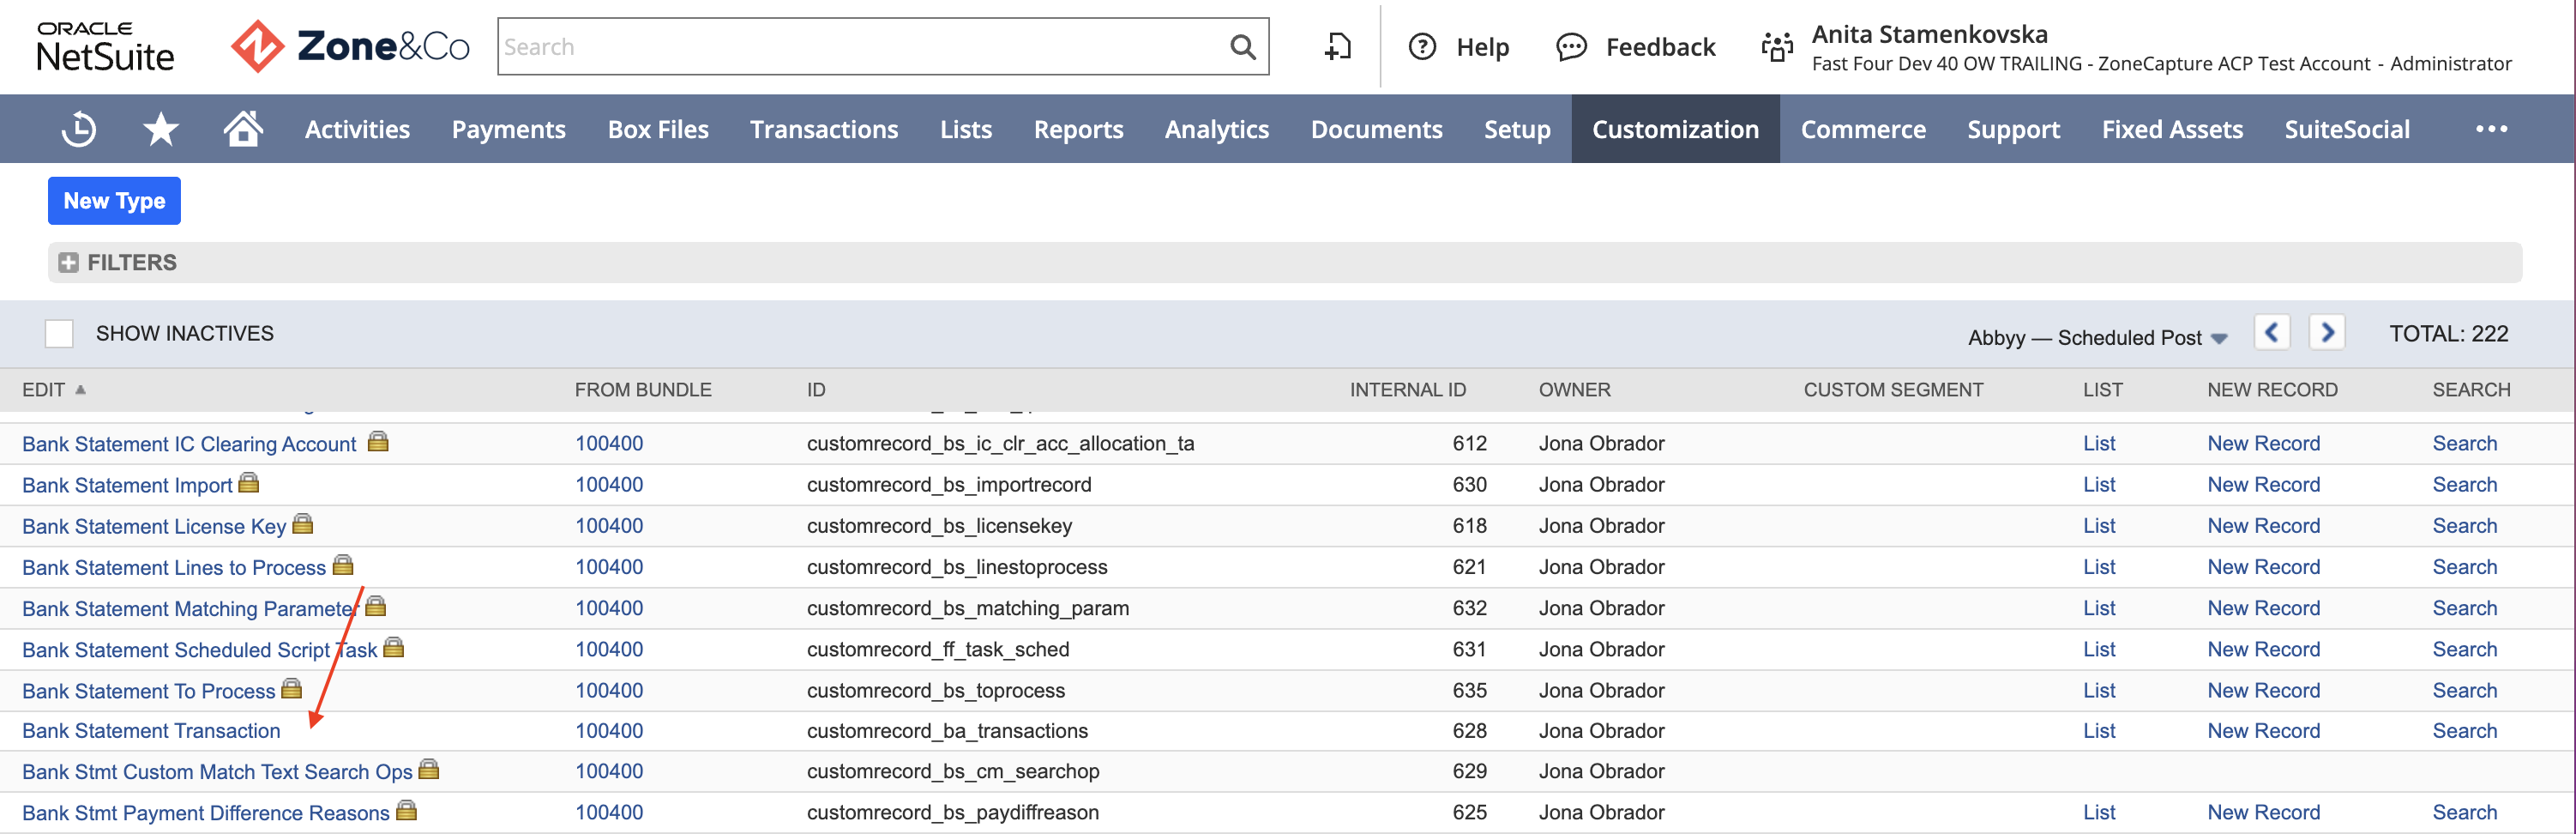The image size is (2576, 834).
Task: Open Bank Statement Import record type
Action: tap(127, 485)
